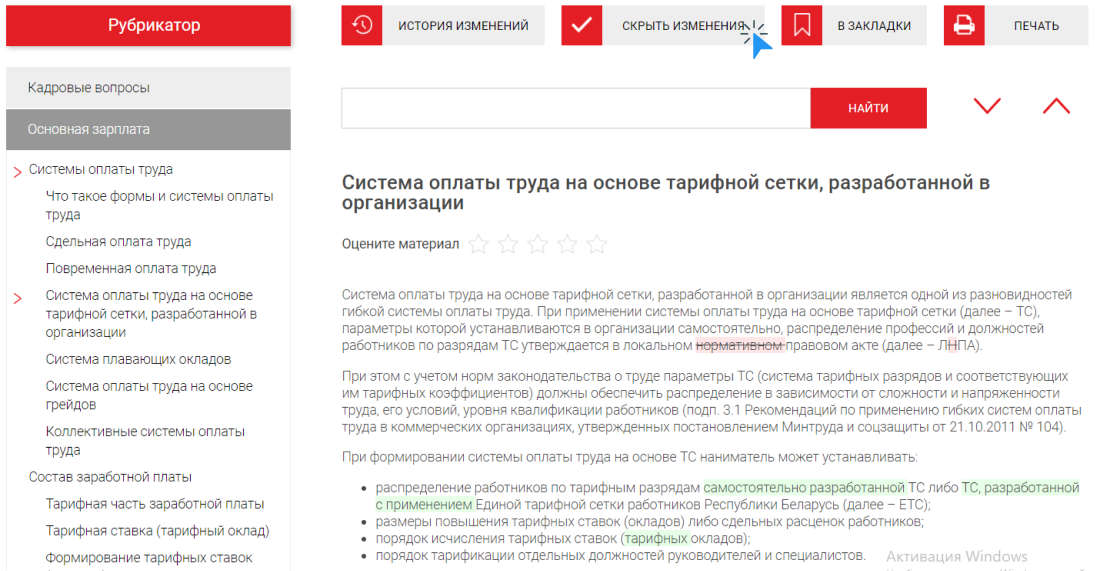Toggle the Скрыть изменения button
1100x571 pixels.
683,26
